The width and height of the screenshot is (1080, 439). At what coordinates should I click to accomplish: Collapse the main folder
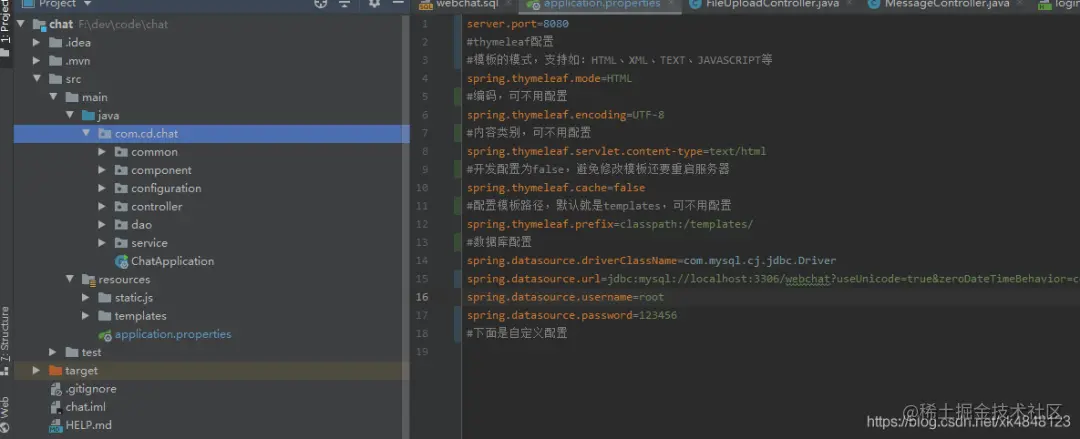(54, 97)
